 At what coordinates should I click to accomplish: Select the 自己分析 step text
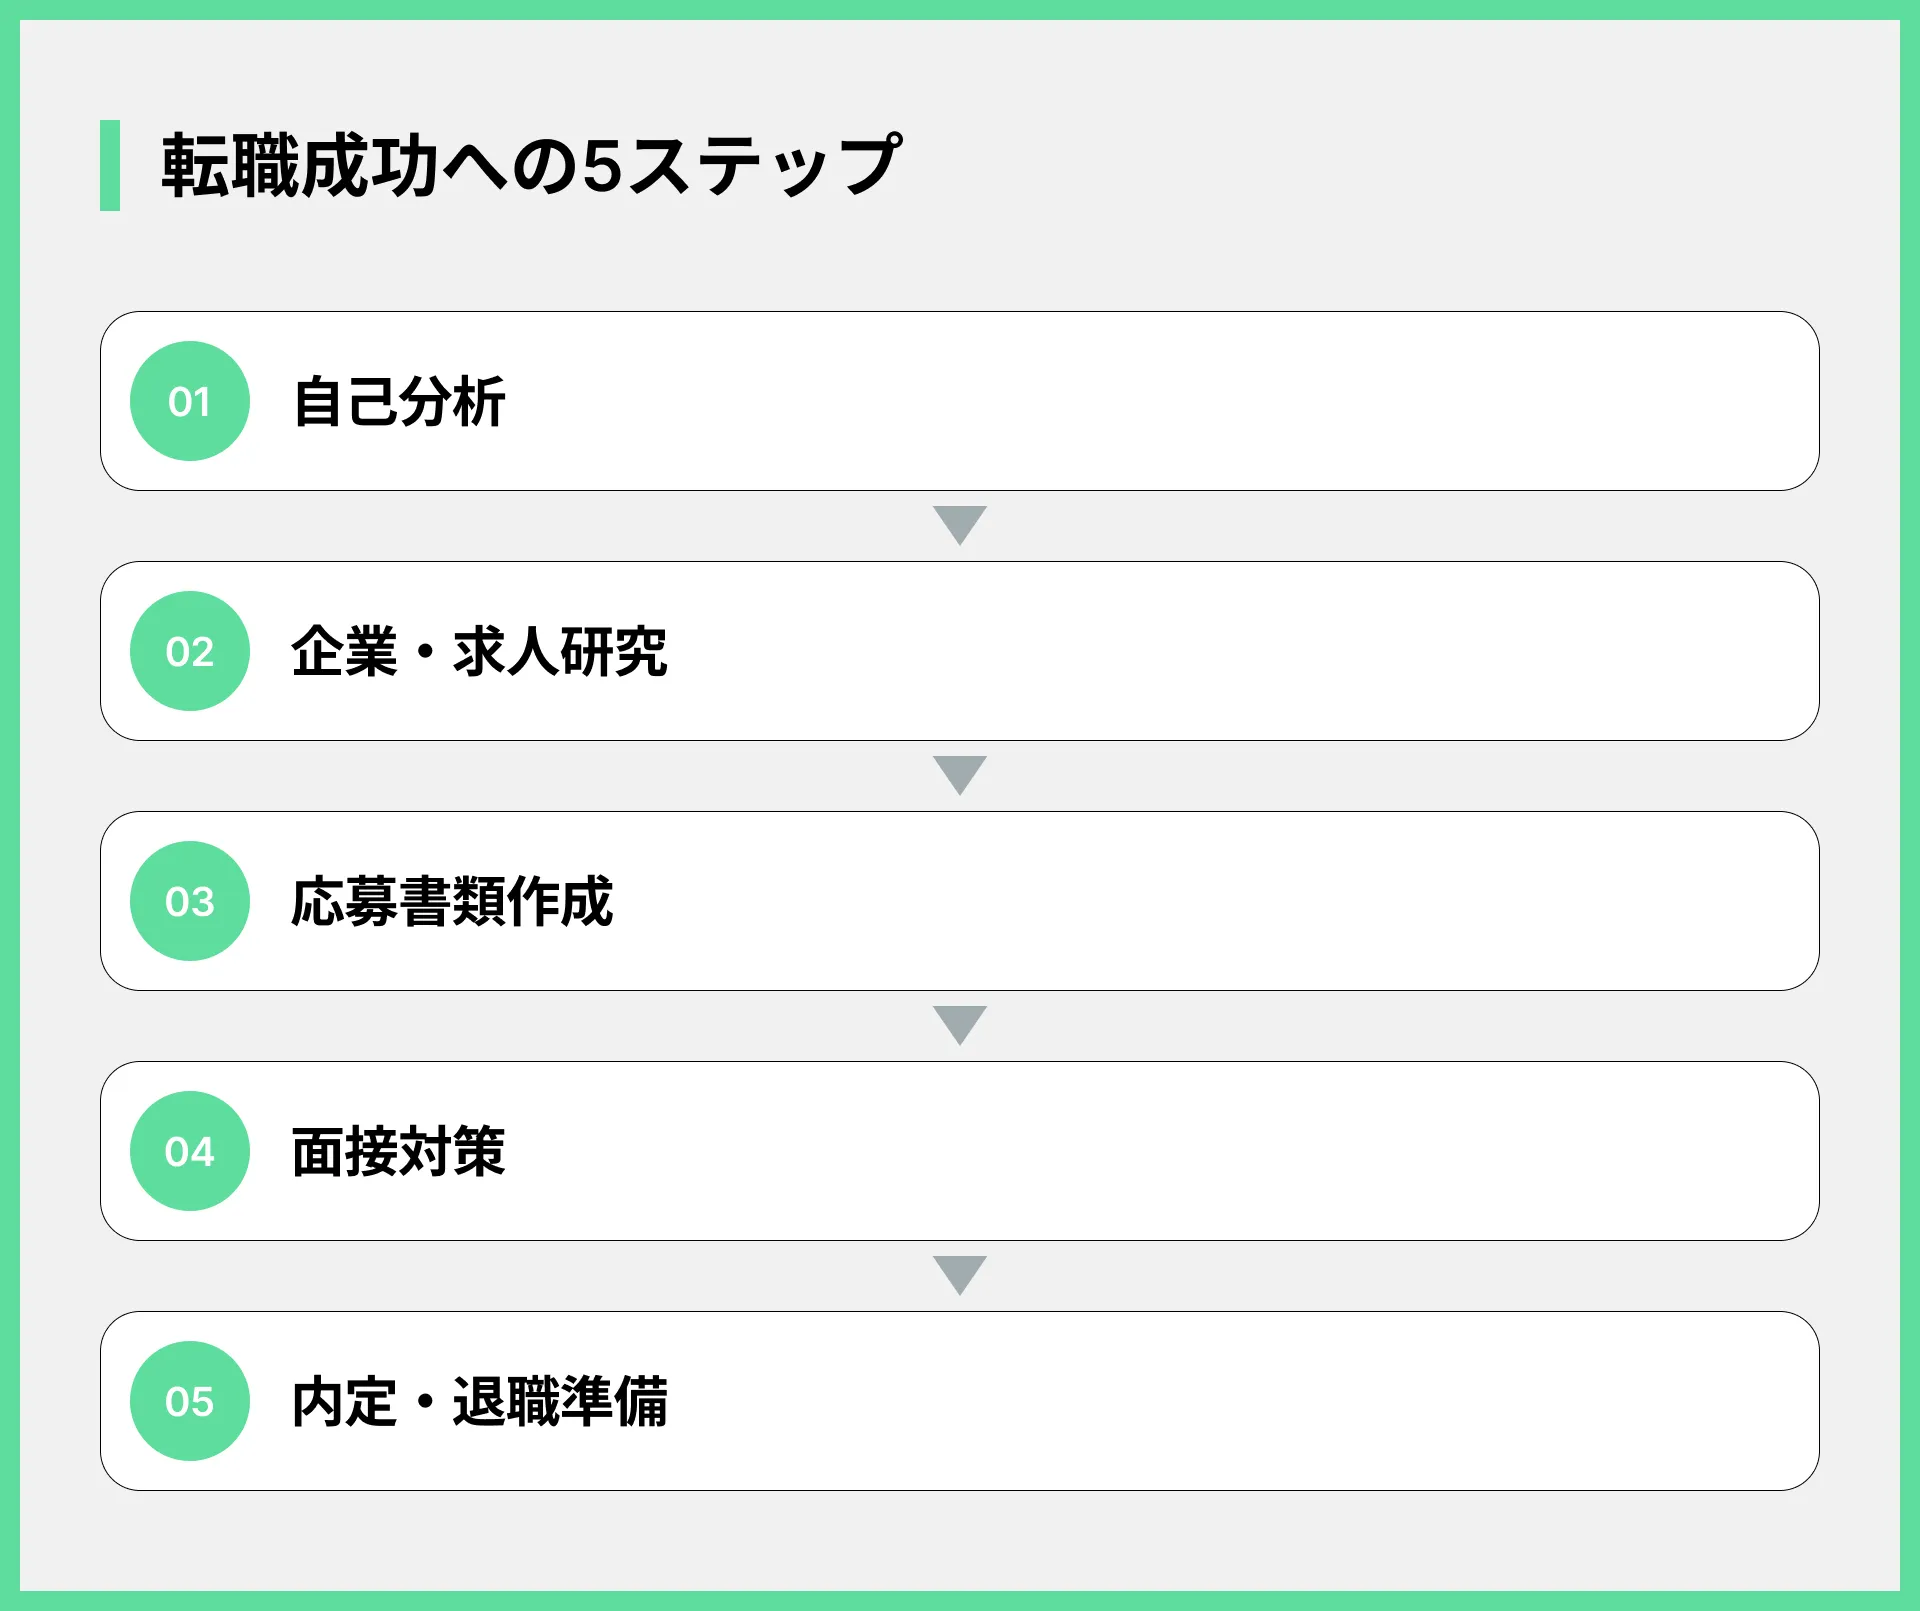click(x=399, y=402)
